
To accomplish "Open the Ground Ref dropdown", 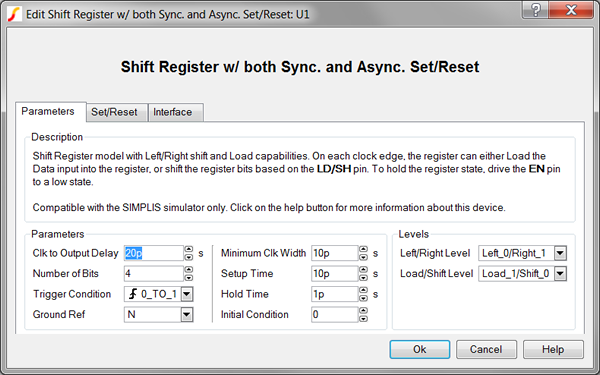I will tap(187, 315).
